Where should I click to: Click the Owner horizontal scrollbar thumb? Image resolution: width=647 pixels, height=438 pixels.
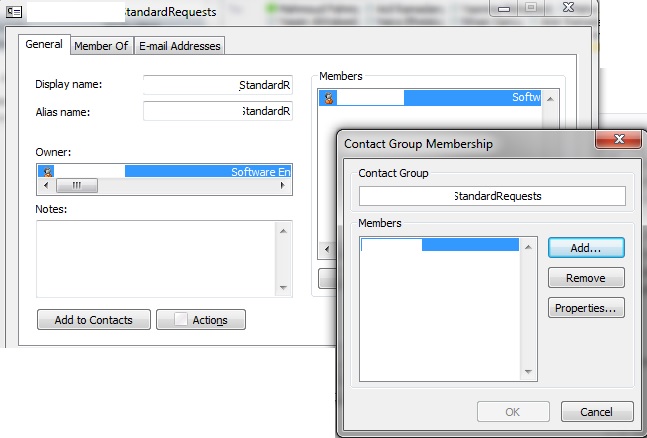[77, 185]
